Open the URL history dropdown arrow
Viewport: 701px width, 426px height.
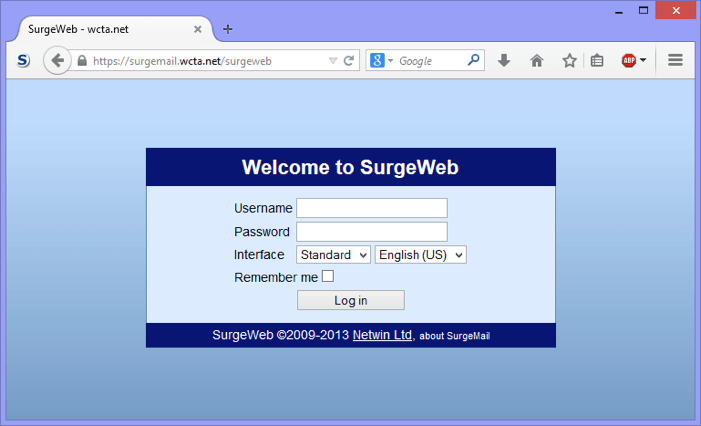pos(333,61)
